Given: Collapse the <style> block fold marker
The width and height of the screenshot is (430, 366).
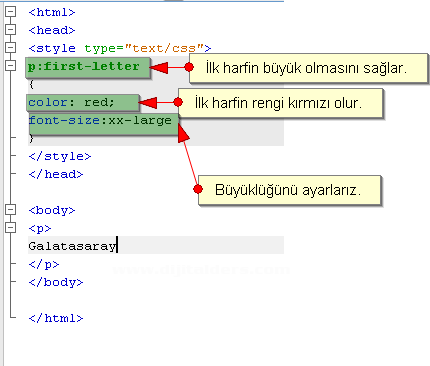Looking at the screenshot, I should pyautogui.click(x=10, y=48).
